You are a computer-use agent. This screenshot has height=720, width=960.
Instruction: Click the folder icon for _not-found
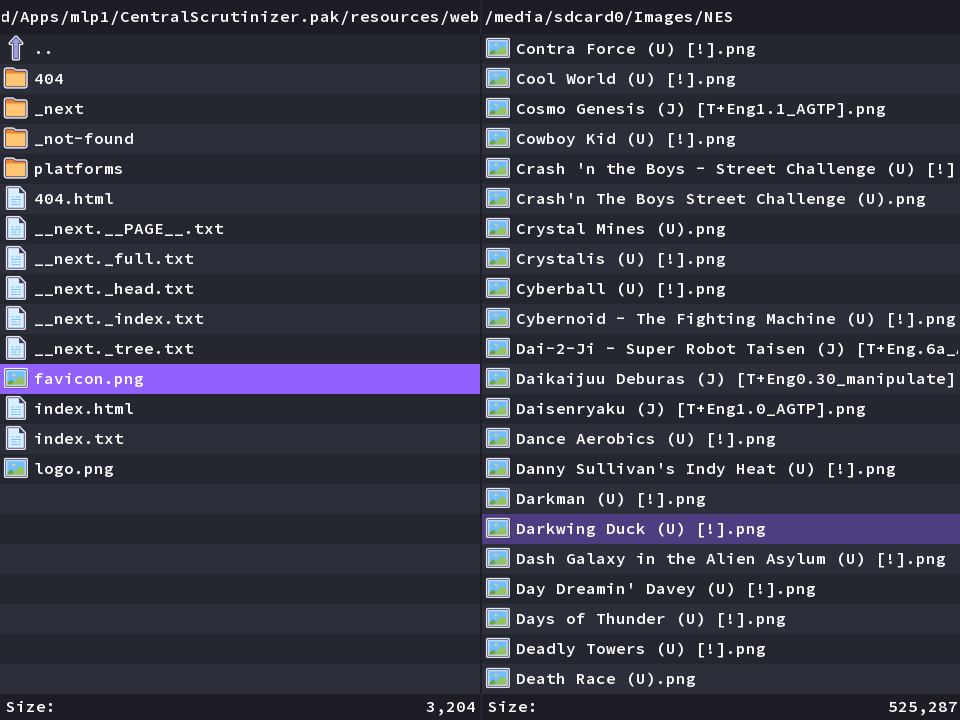[x=16, y=138]
